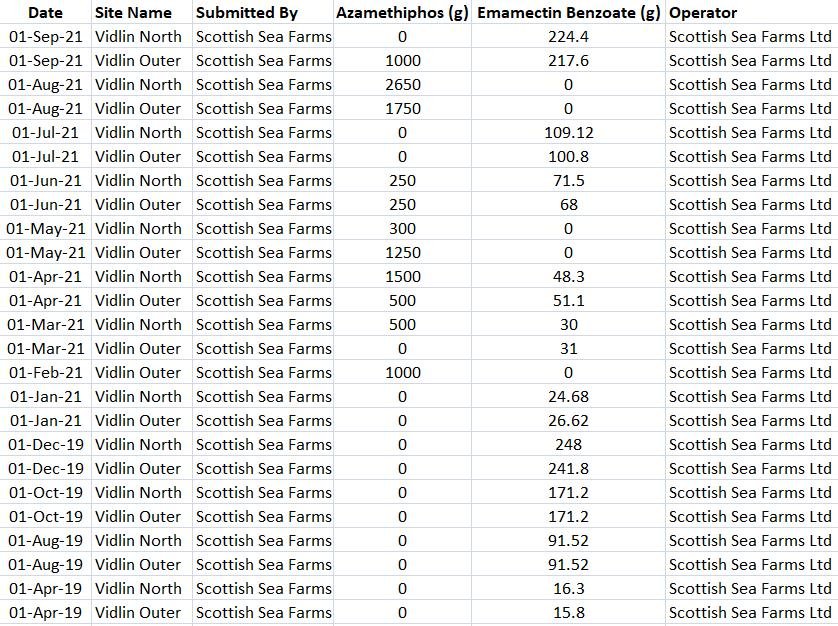Click the Emamectin Benzoate (g) header
Viewport: 838px width, 626px height.
click(569, 13)
